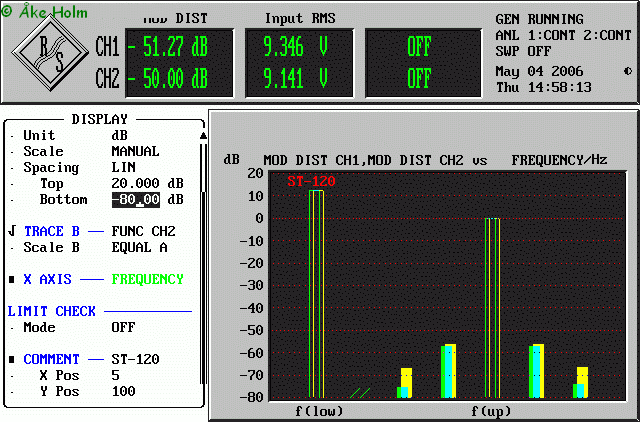Screen dimensions: 640x422
Task: Select the COMMENT section heading
Action: tap(51, 359)
